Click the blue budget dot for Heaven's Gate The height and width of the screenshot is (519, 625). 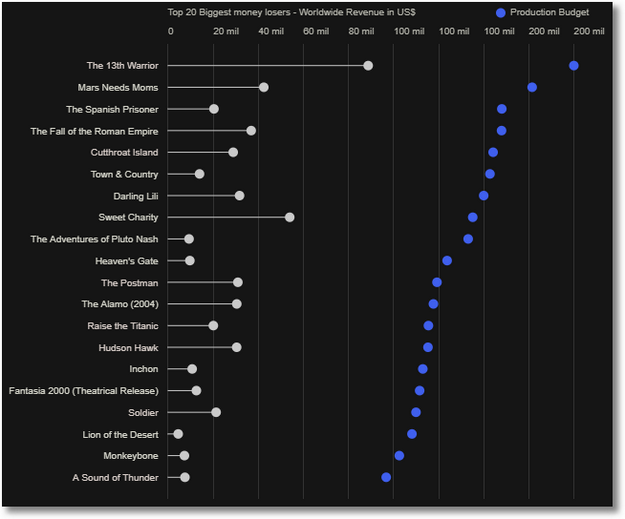447,261
